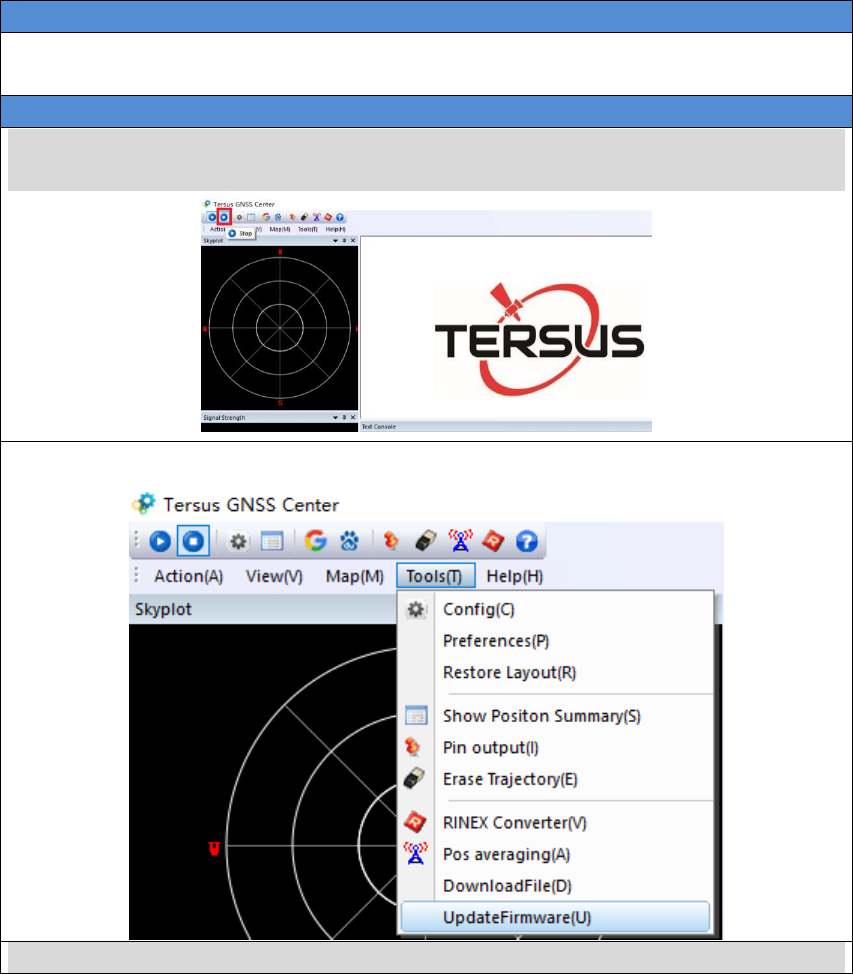Viewport: 853px width, 974px height.
Task: Open Action(A) menu in the window with open Tools menu
Action: (188, 576)
